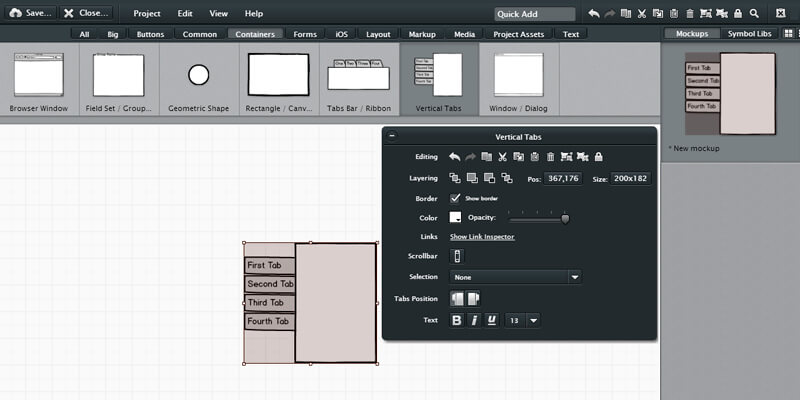The image size is (800, 400).
Task: Toggle the Show border checkbox
Action: click(x=455, y=198)
